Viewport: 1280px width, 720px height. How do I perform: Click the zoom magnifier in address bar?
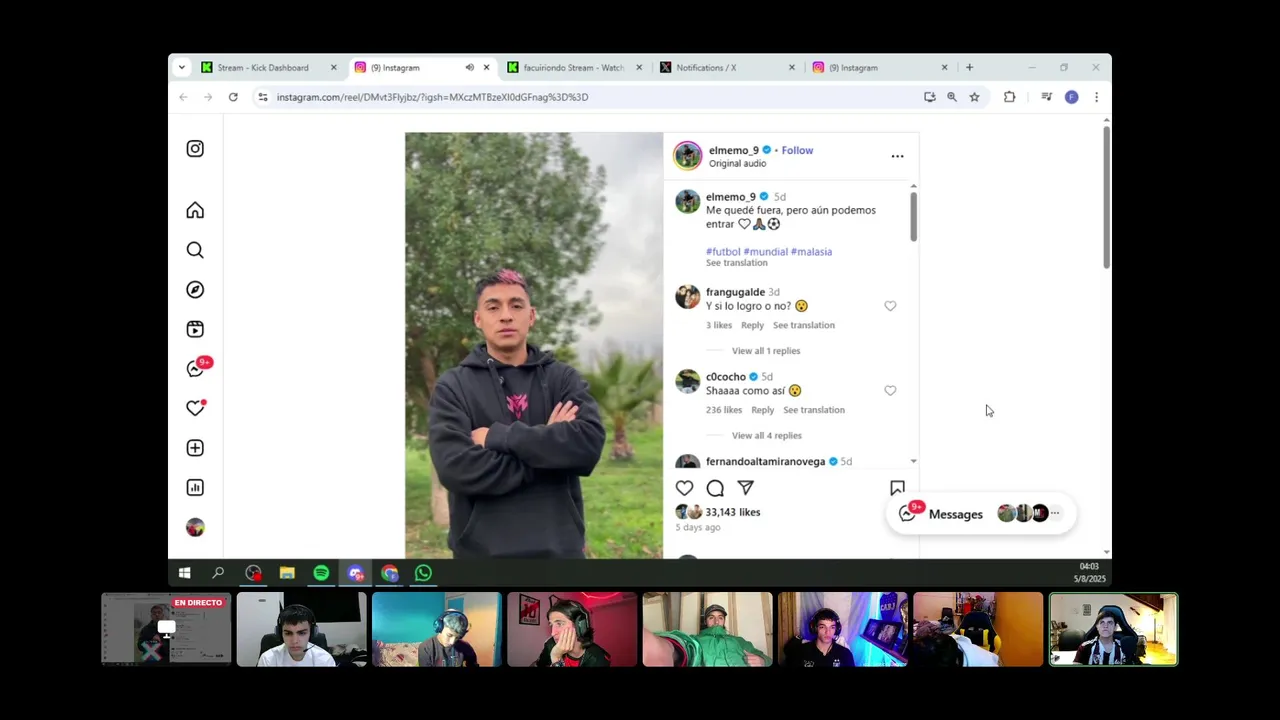click(951, 97)
